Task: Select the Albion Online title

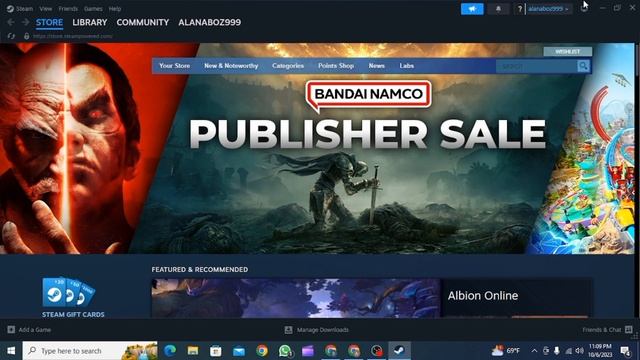Action: (482, 296)
